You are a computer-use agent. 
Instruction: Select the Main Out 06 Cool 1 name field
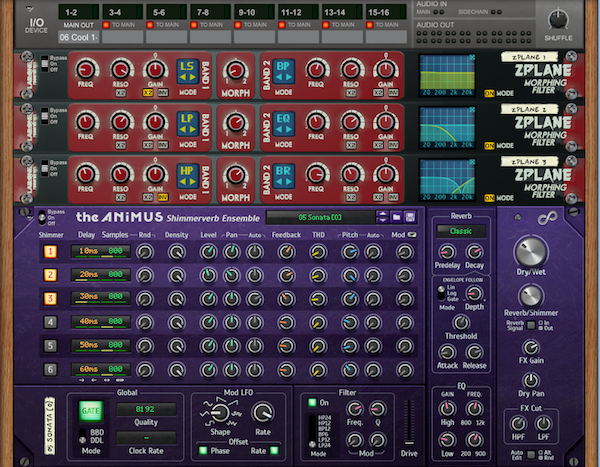(78, 38)
